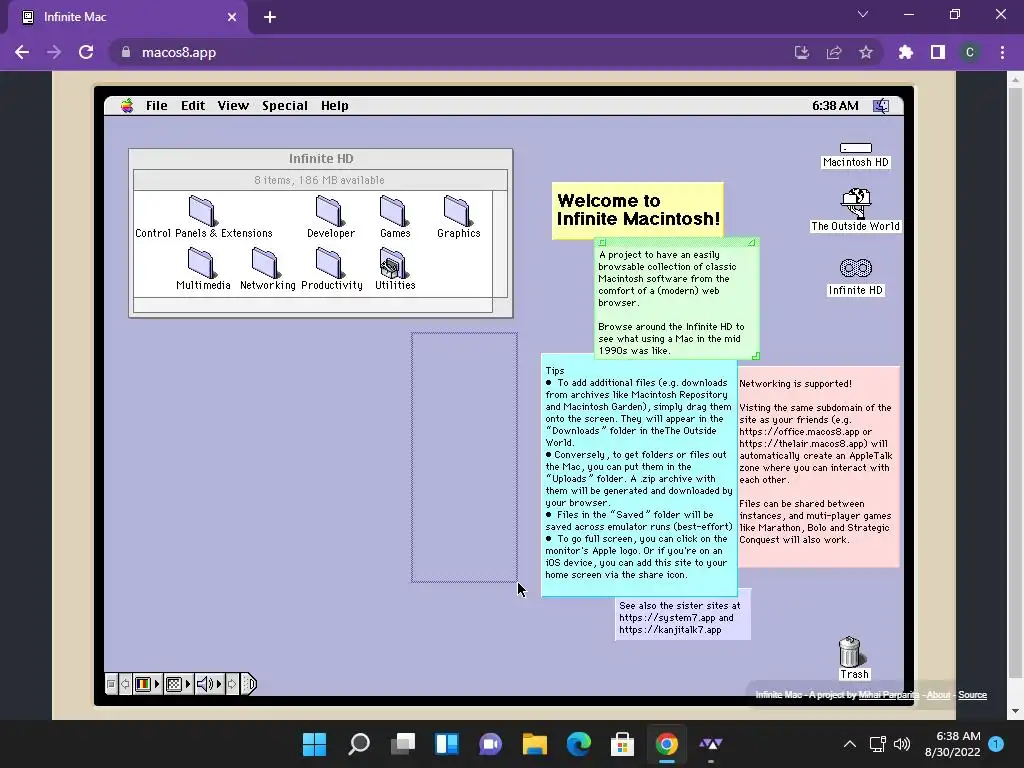Select The Outside World desktop icon
The image size is (1024, 768).
(x=856, y=210)
